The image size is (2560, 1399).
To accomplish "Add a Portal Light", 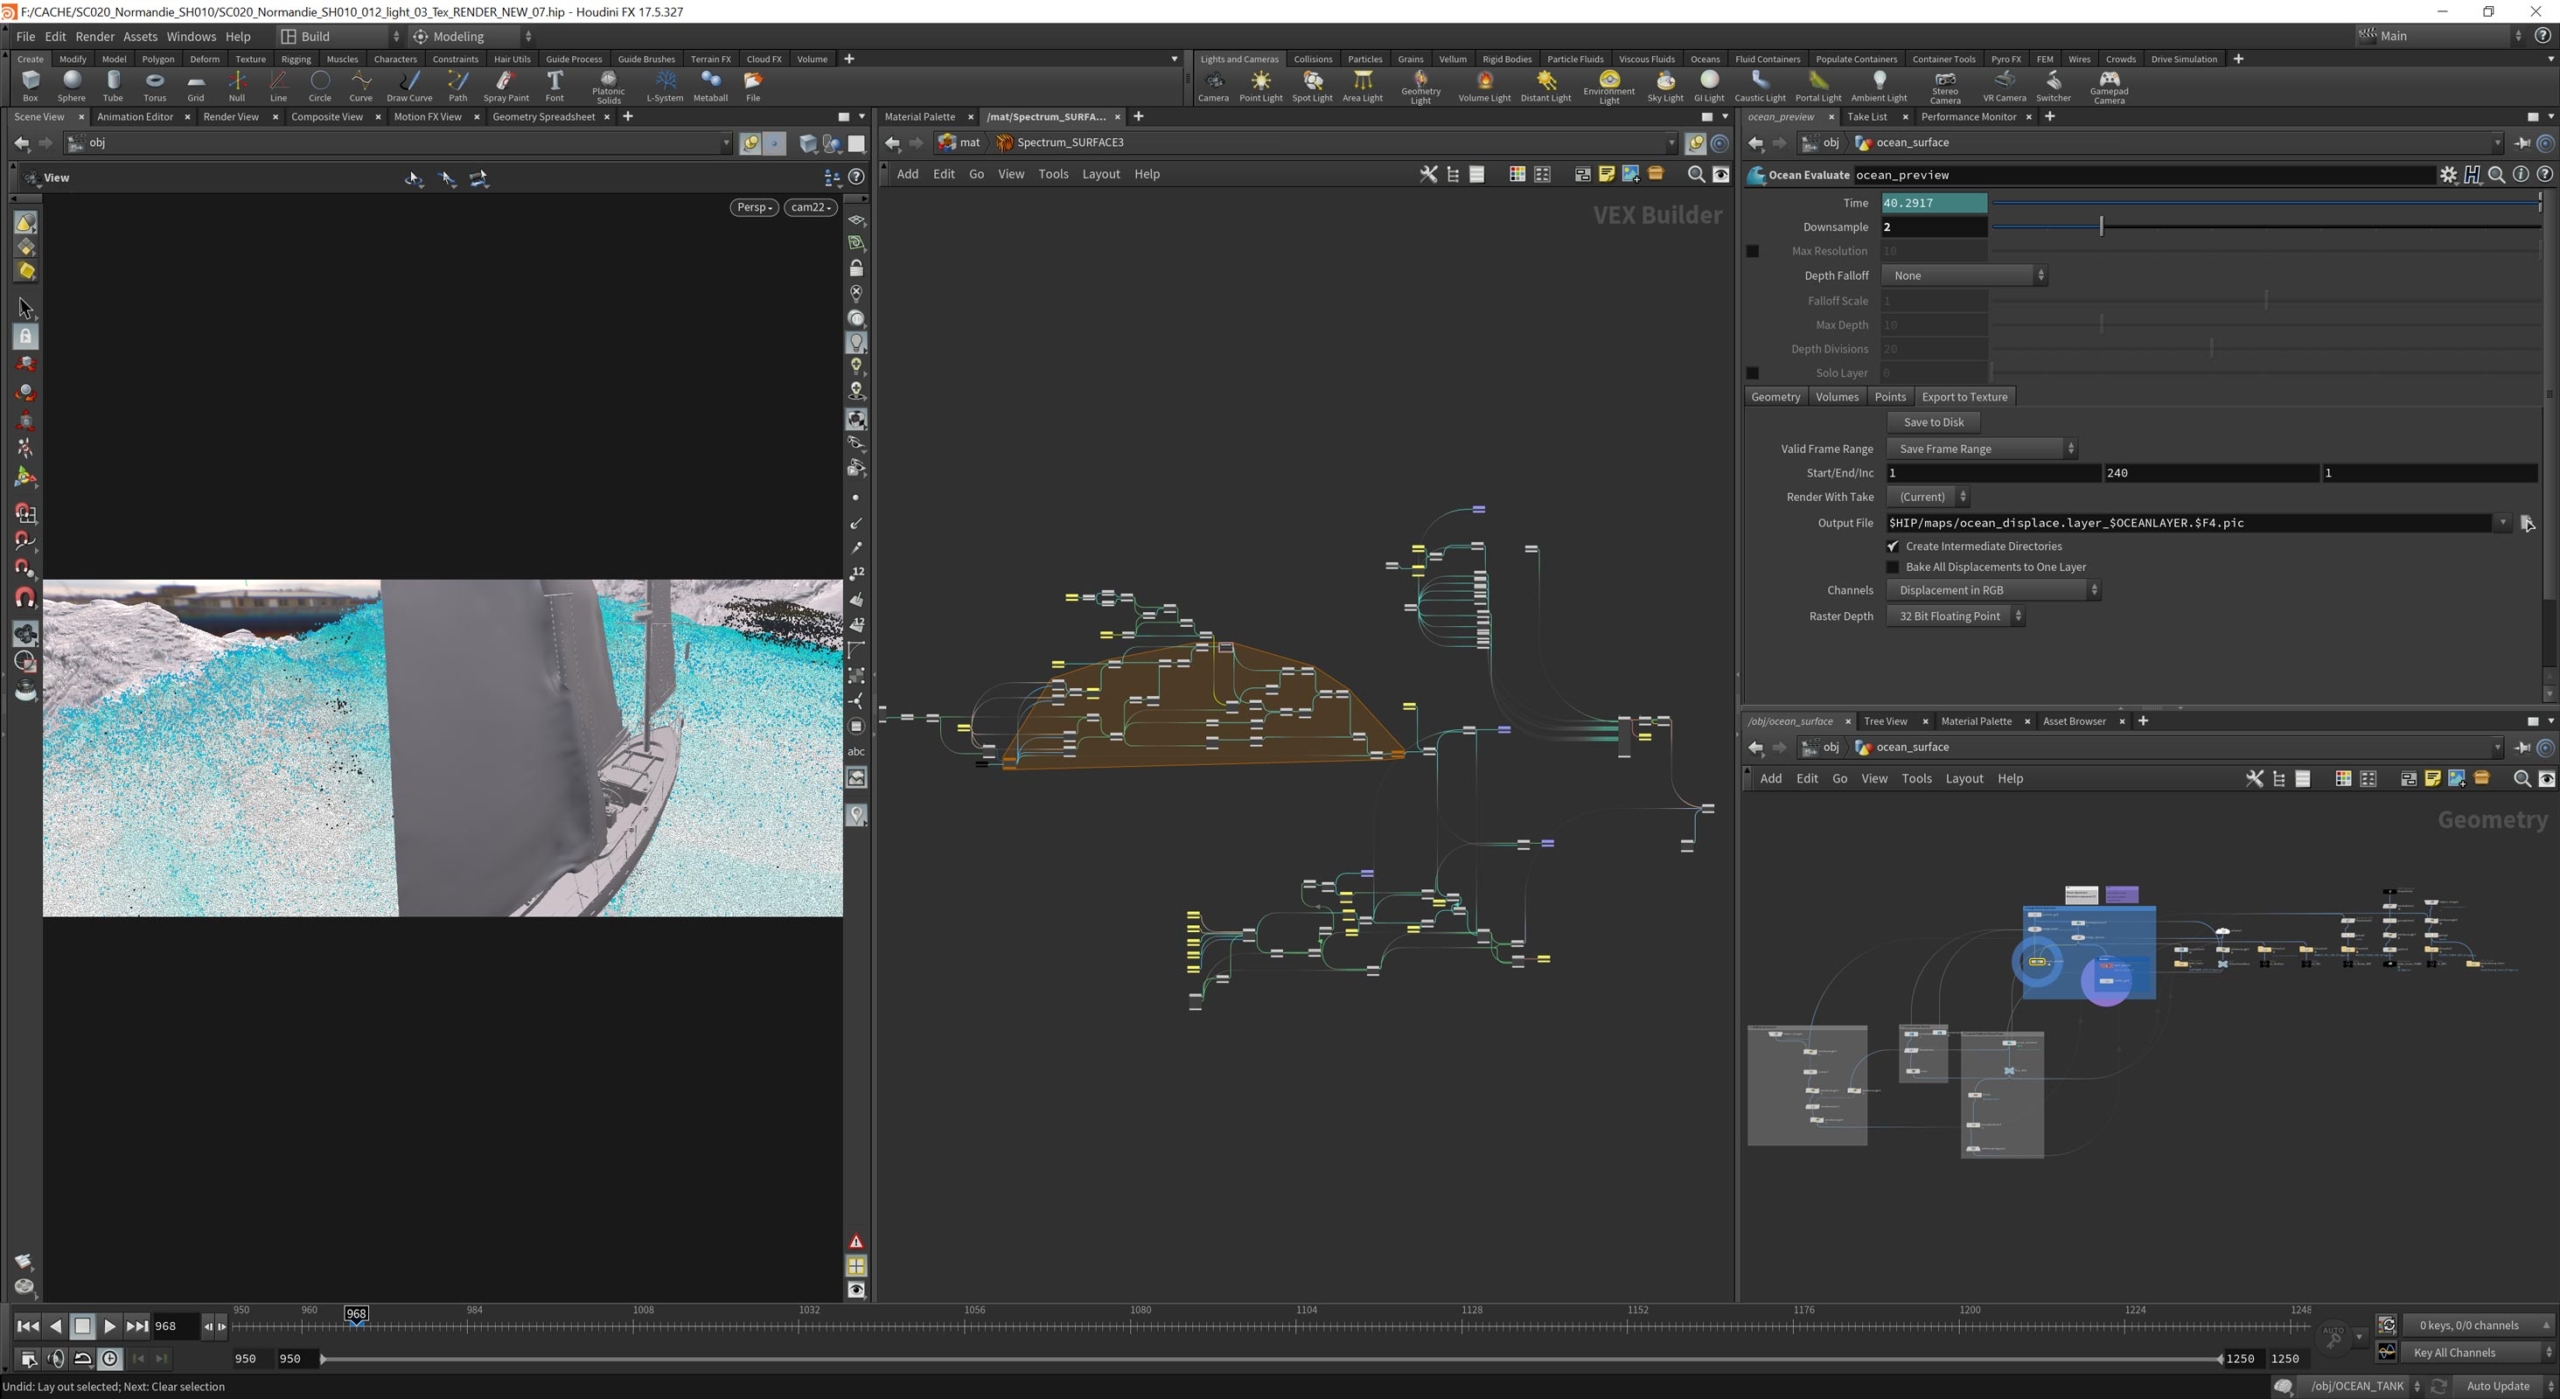I will point(1818,86).
